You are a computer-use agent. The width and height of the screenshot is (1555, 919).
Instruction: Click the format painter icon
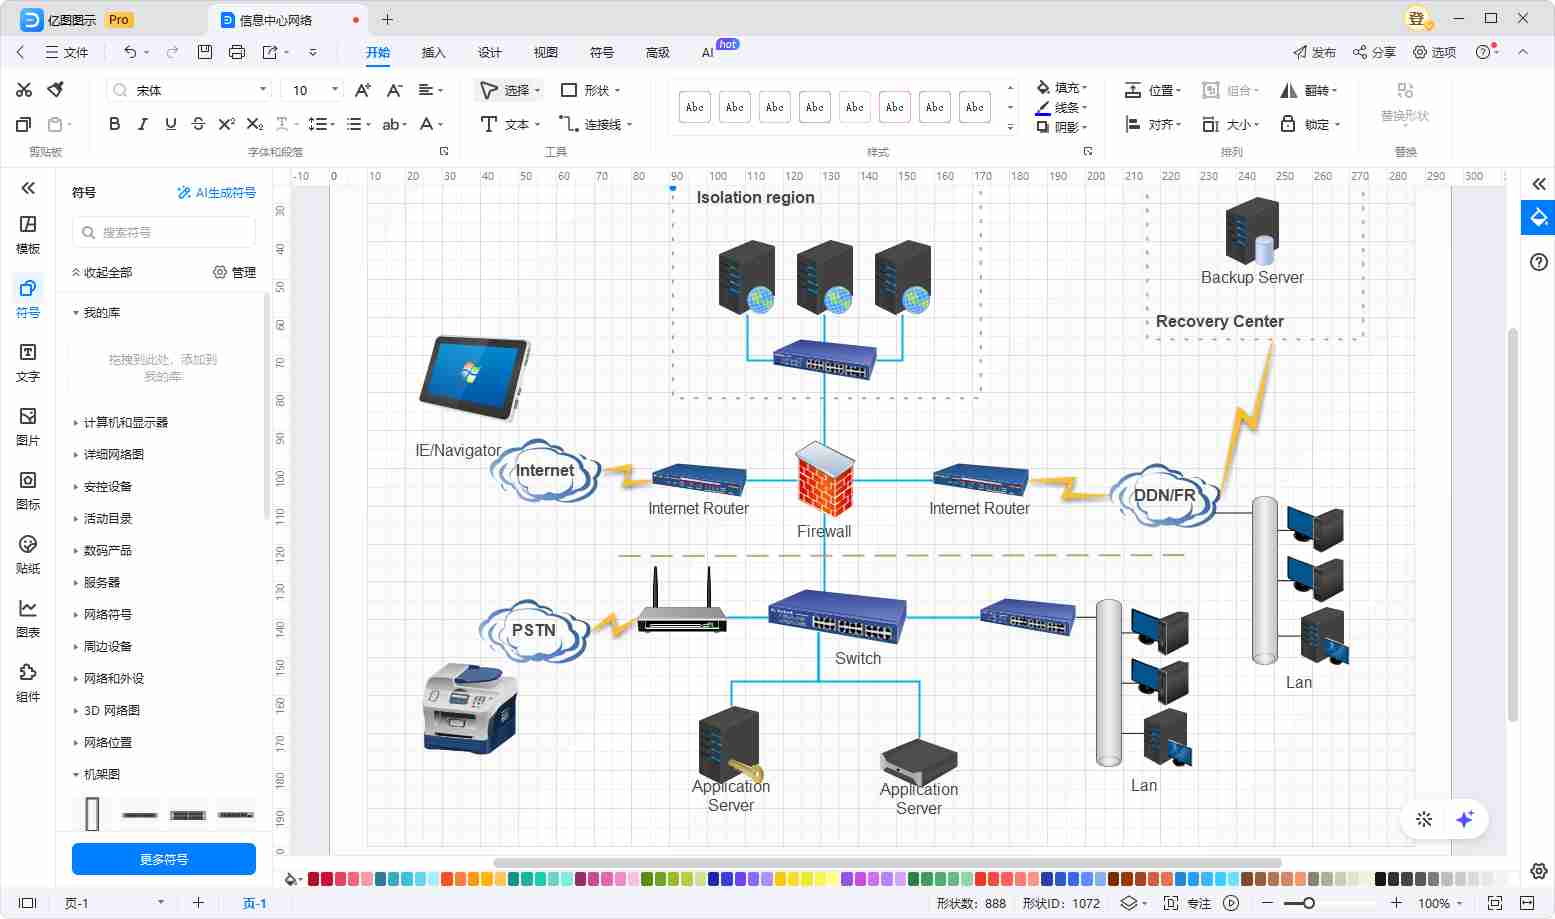pyautogui.click(x=56, y=90)
